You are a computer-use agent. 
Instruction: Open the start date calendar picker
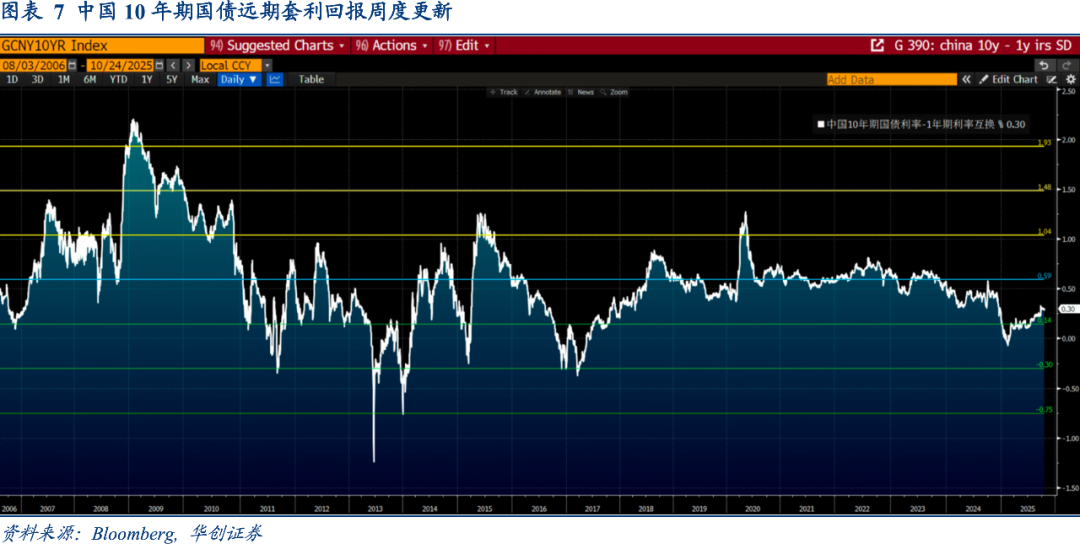coord(72,65)
